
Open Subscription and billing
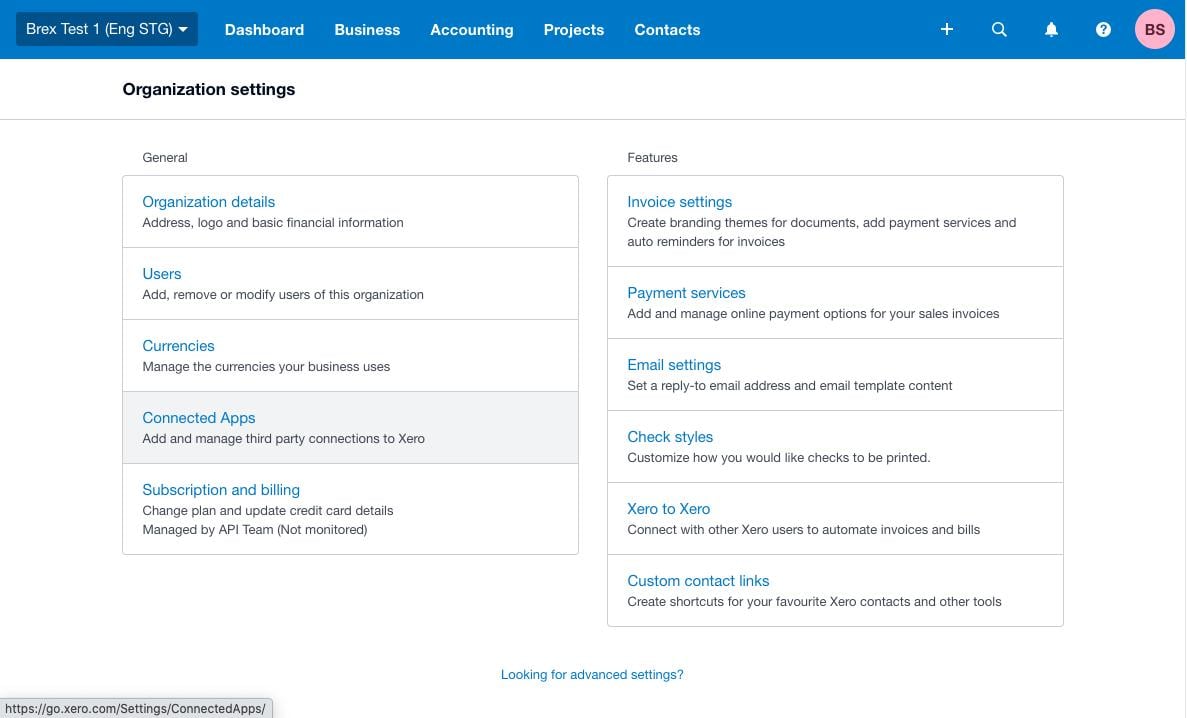[220, 489]
